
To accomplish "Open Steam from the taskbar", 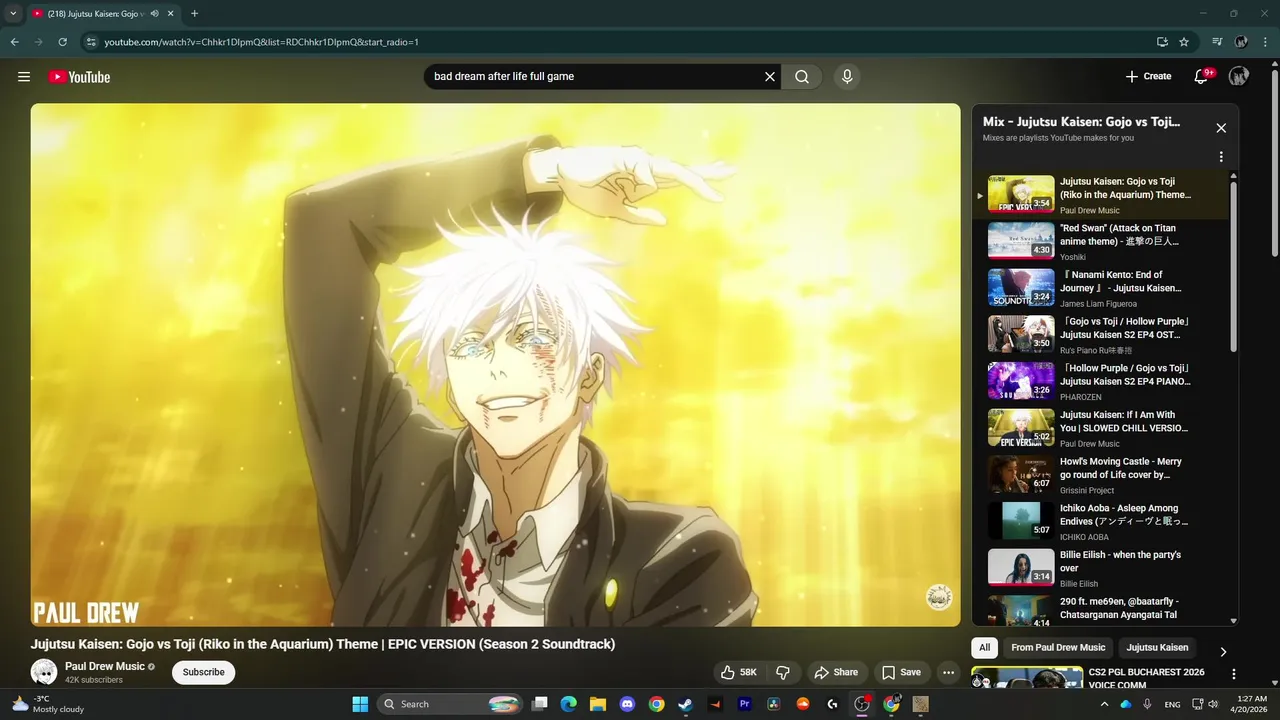I will point(685,704).
